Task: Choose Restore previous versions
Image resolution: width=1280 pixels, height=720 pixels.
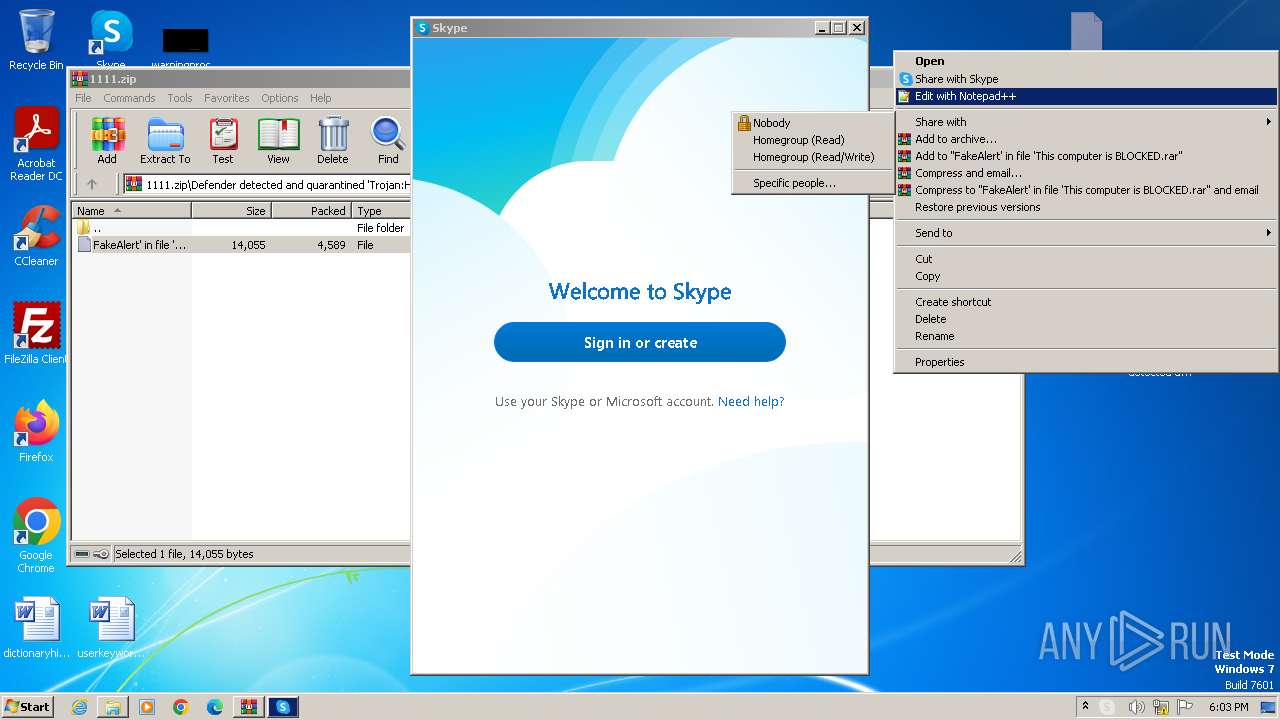Action: point(1085,207)
